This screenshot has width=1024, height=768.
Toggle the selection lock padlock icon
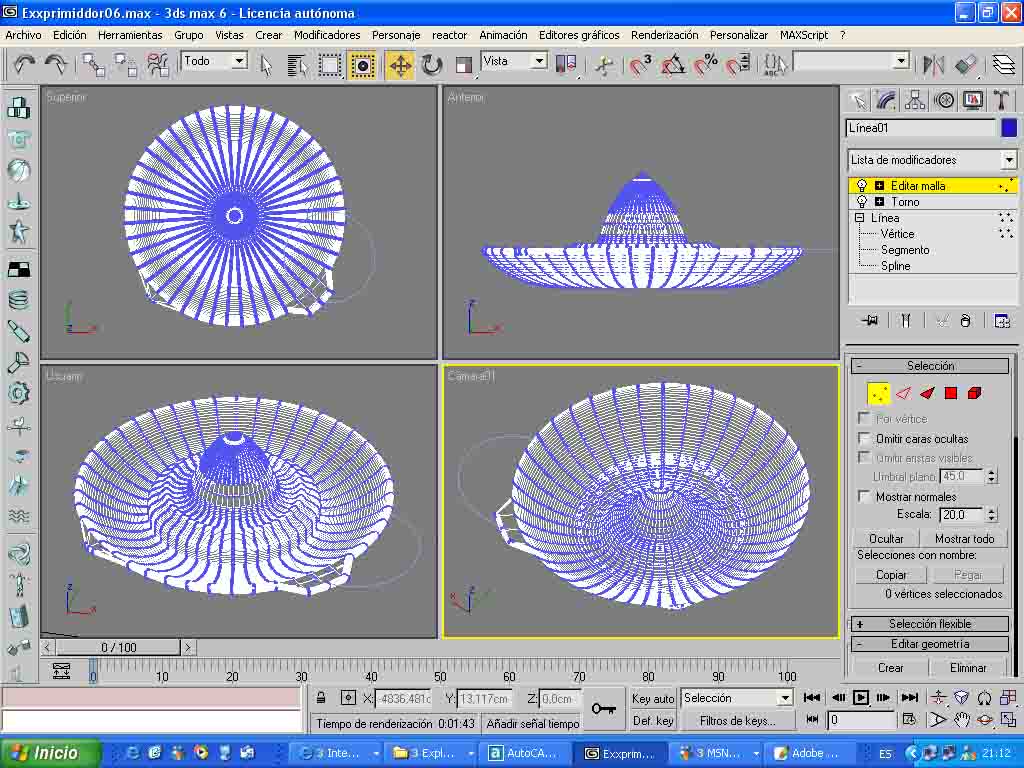tap(321, 698)
